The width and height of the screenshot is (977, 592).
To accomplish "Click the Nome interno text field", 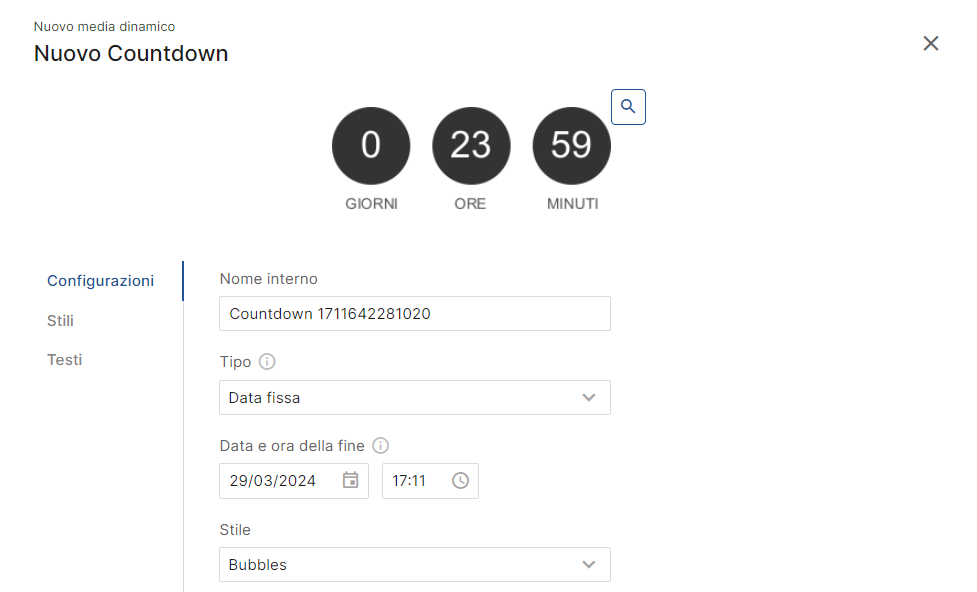I will pos(415,313).
